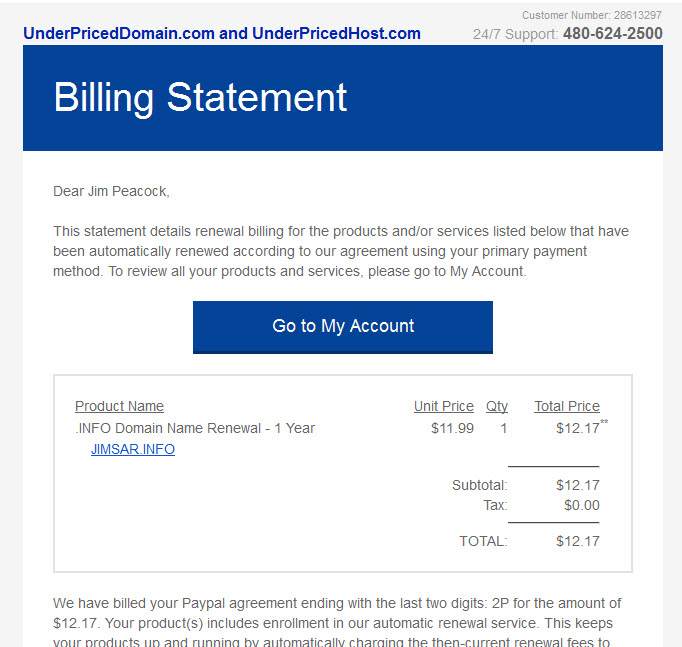Click the $11.99 unit price value

click(x=452, y=428)
